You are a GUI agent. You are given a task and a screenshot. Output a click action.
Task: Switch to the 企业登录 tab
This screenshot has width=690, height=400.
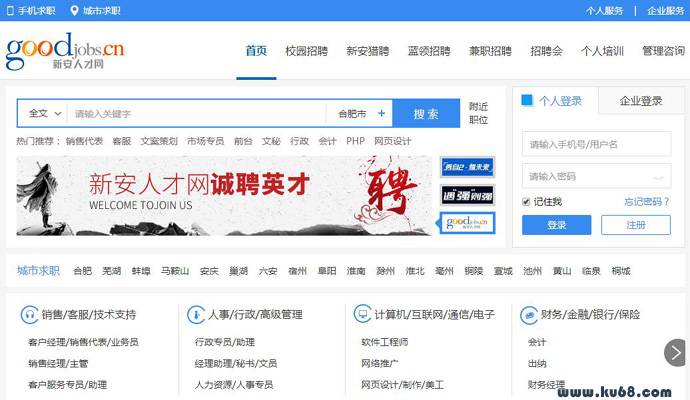641,101
